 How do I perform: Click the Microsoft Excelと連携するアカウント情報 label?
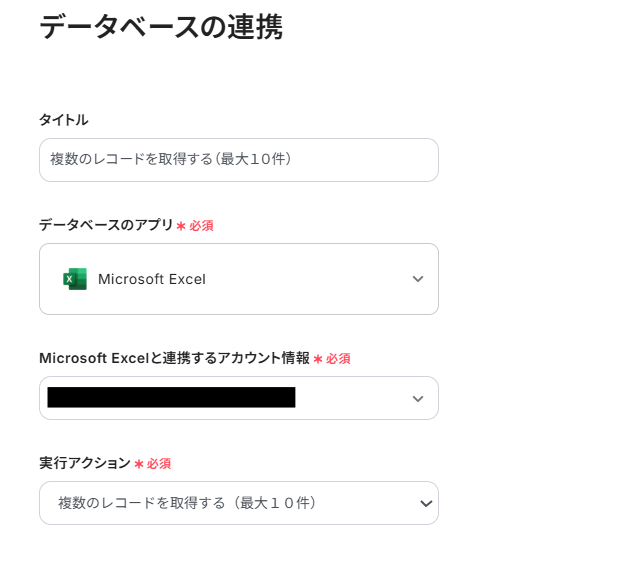pyautogui.click(x=174, y=358)
